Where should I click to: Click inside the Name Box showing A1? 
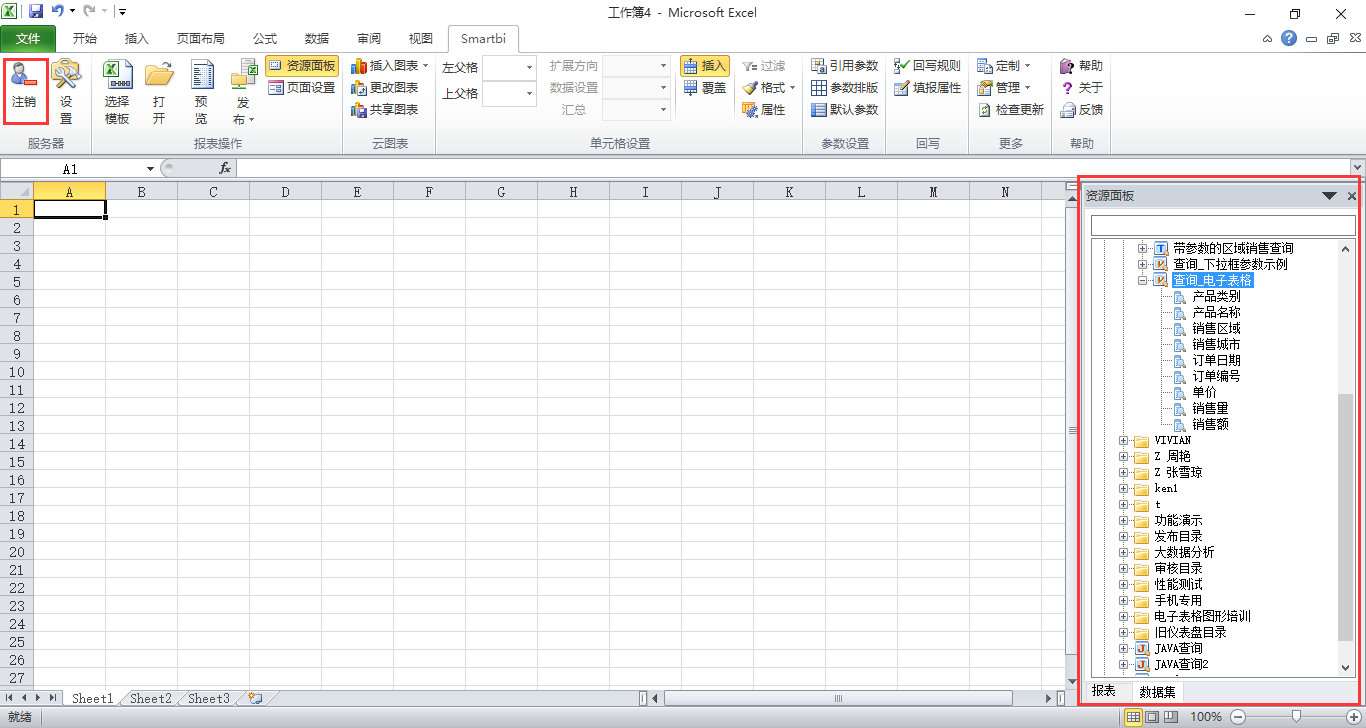pos(70,169)
